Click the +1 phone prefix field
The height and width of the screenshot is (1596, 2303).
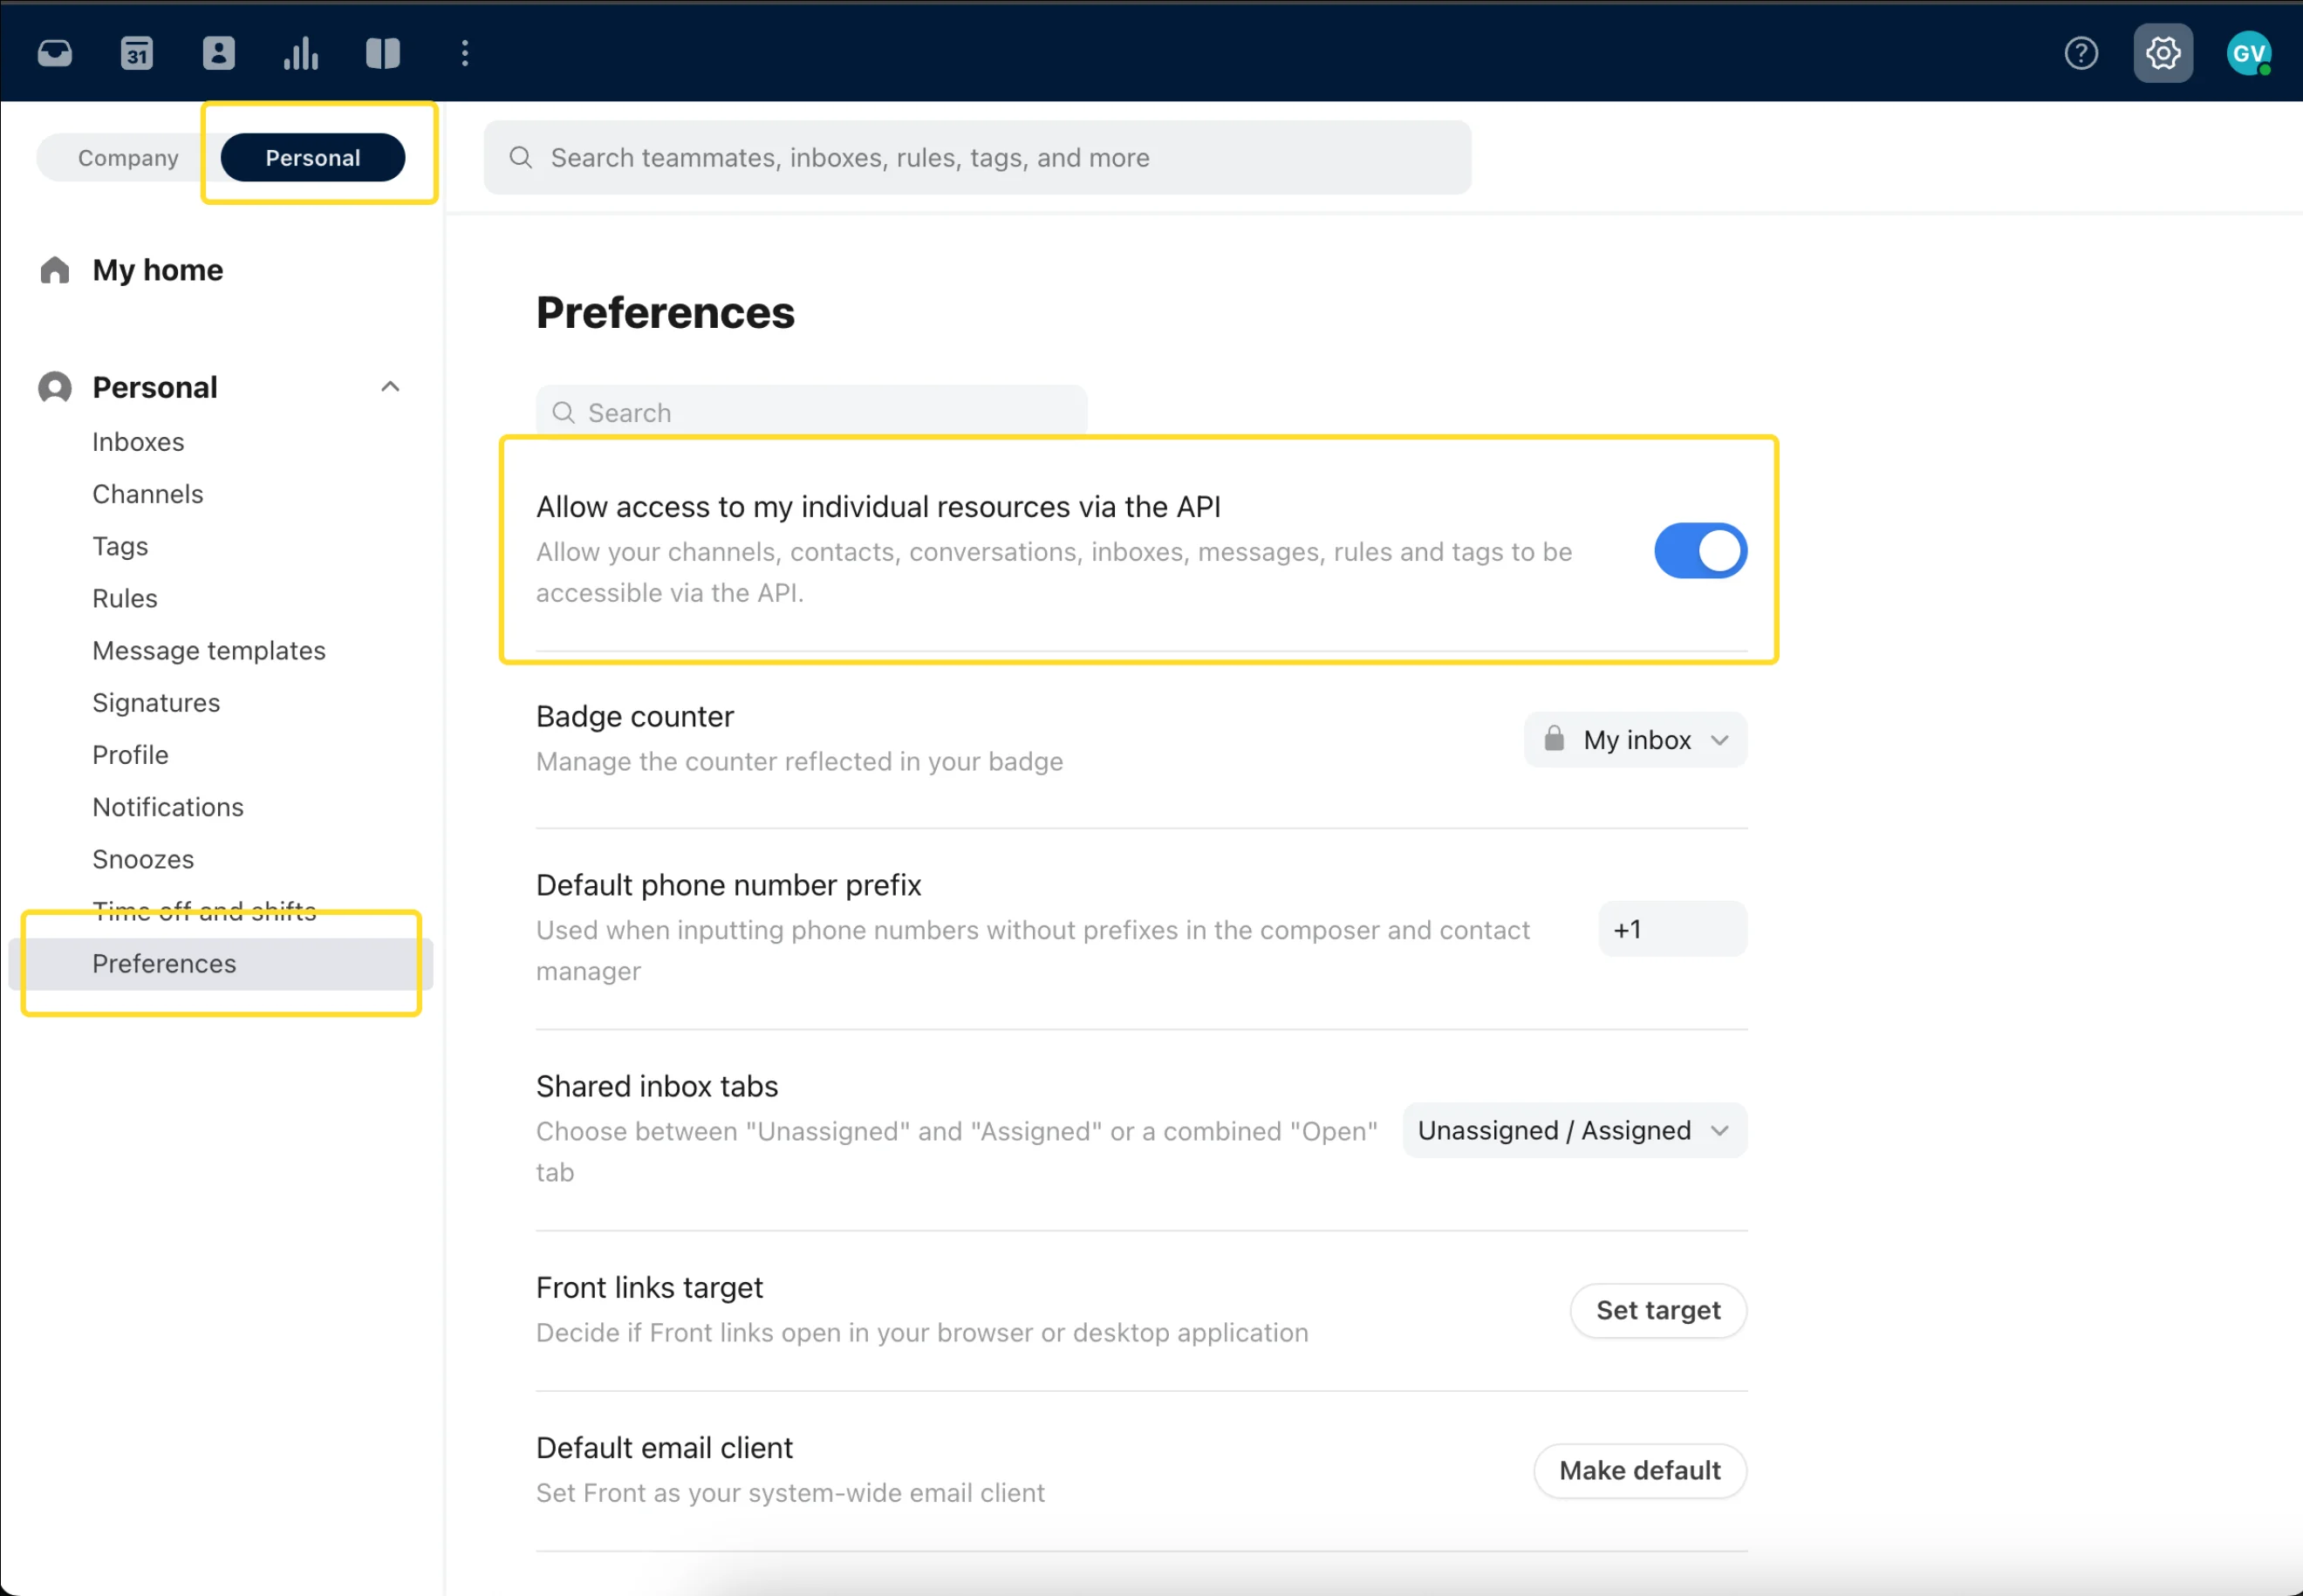click(1672, 929)
